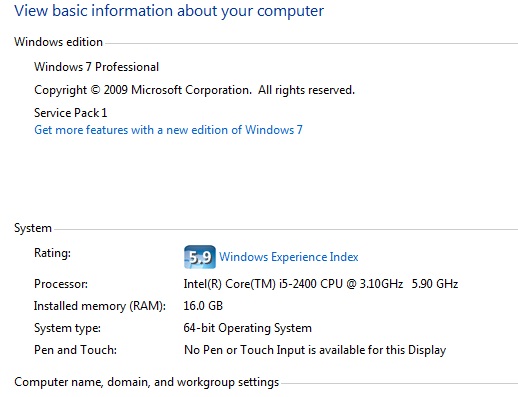Click the 5.9 rating score badge
The image size is (518, 397).
pos(200,257)
